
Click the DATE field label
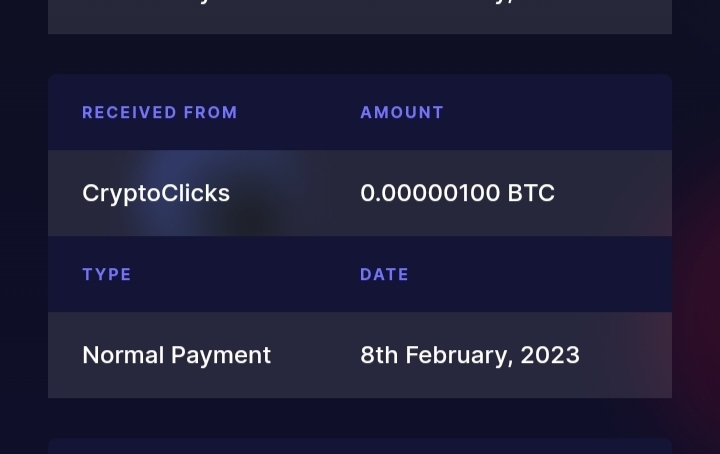click(384, 275)
